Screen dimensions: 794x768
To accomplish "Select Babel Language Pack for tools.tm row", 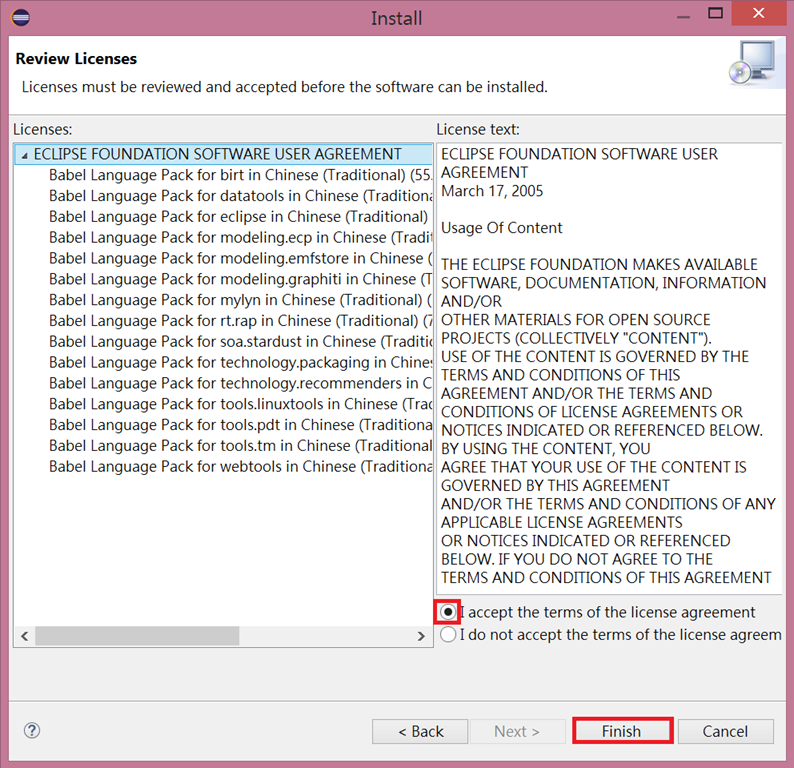I will pos(241,446).
